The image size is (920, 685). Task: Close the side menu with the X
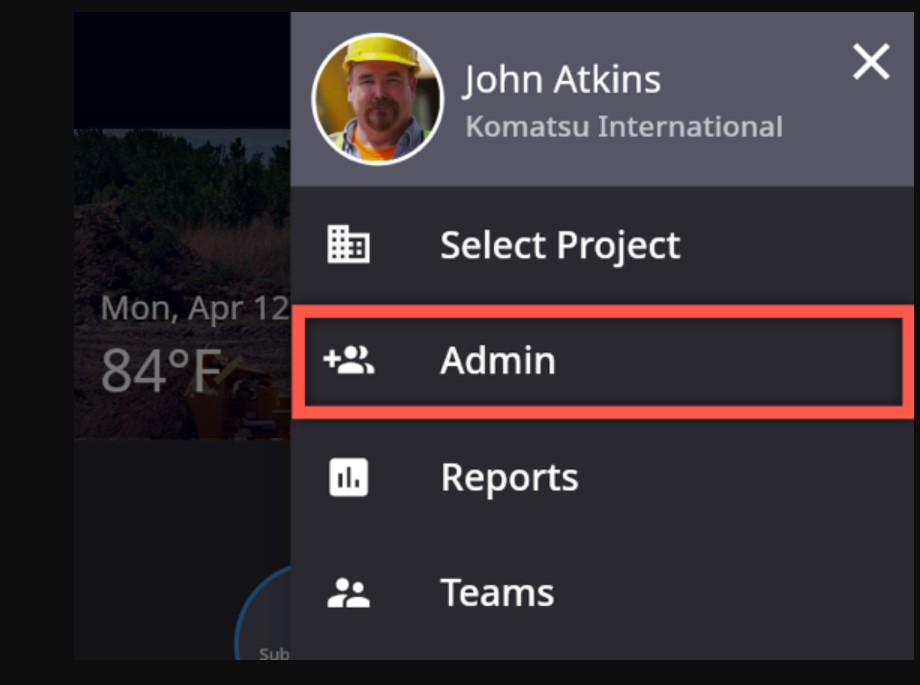coord(871,62)
